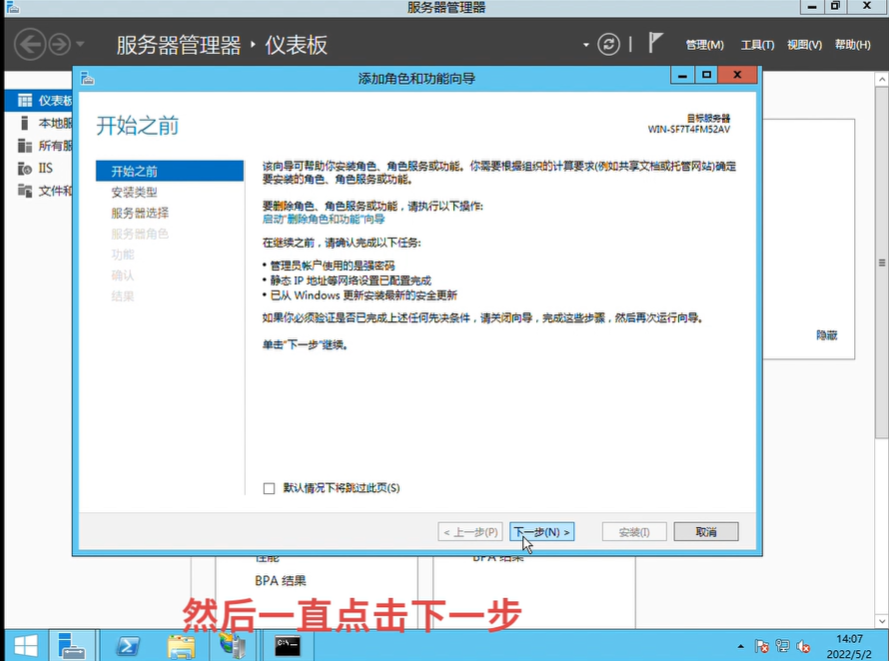889x661 pixels.
Task: Show hidden tray icons arrow
Action: (x=740, y=646)
